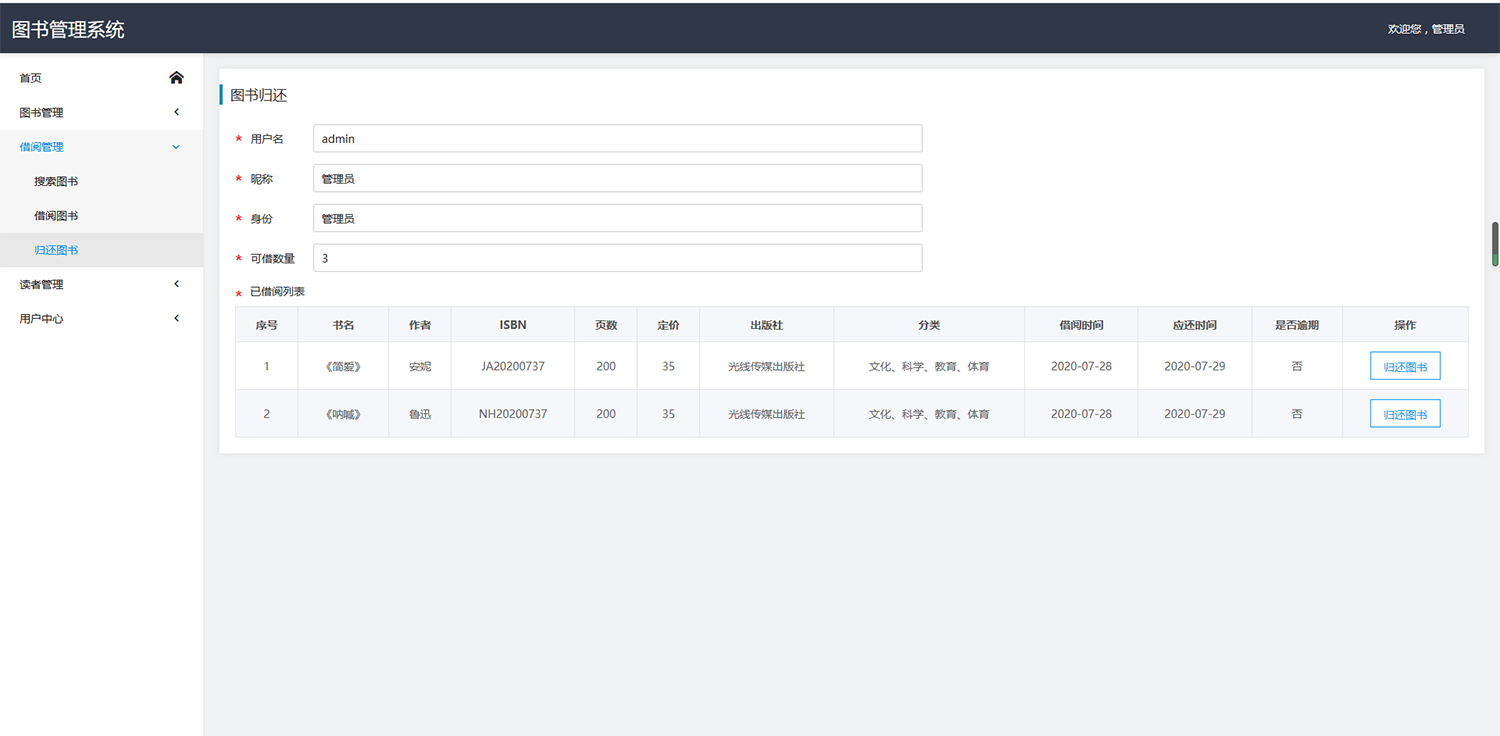The image size is (1500, 736).
Task: Click the 借阅时间 column header
Action: [x=1081, y=325]
